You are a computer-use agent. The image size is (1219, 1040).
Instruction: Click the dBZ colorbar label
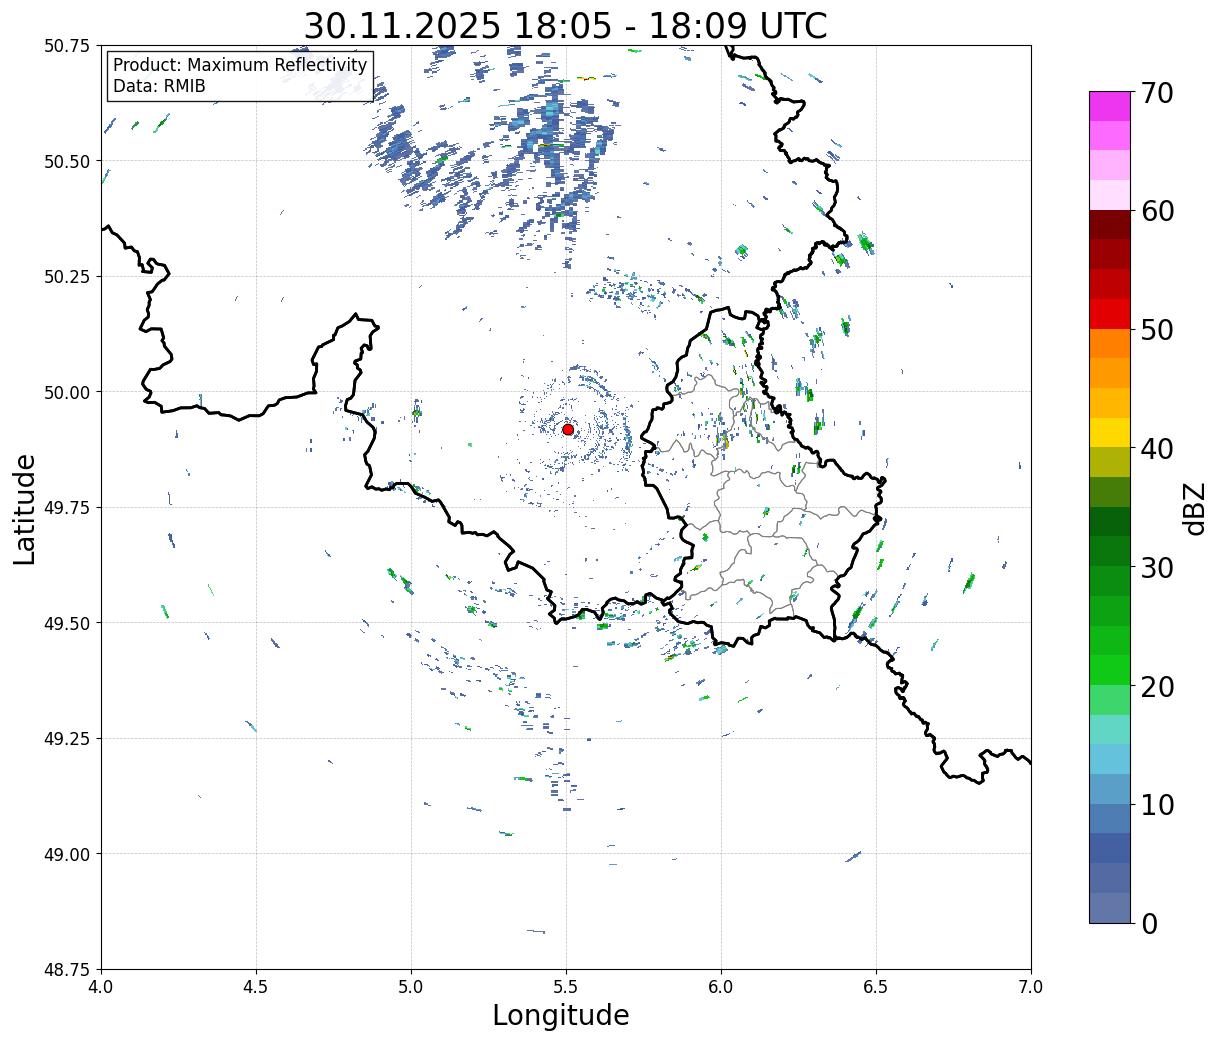[1194, 508]
